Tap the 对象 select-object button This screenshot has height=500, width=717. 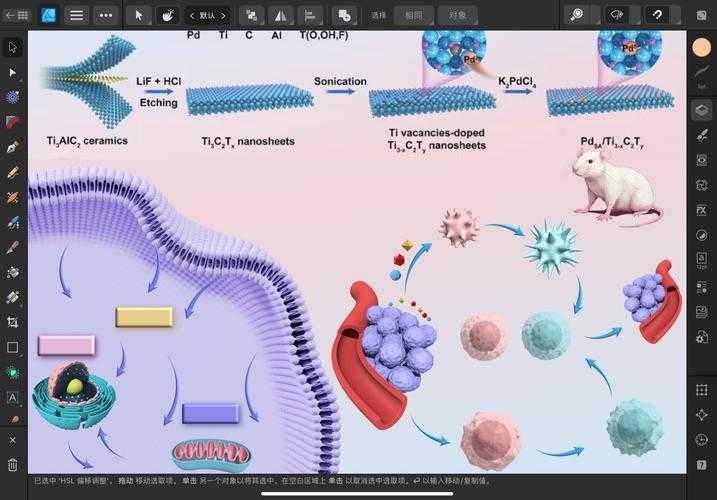point(457,15)
